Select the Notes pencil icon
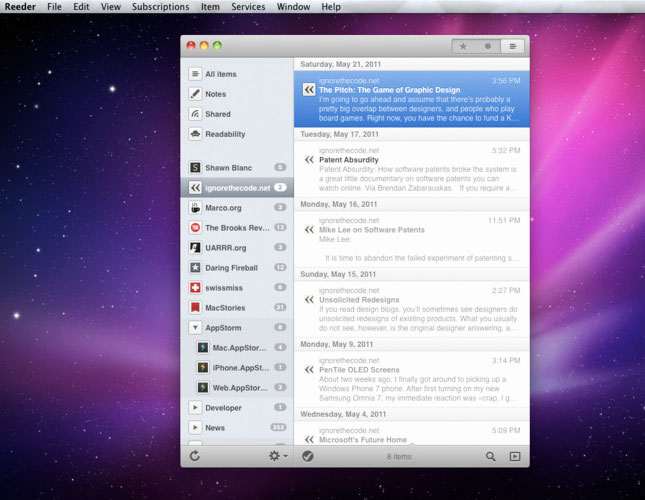Viewport: 645px width, 500px height. pos(195,94)
